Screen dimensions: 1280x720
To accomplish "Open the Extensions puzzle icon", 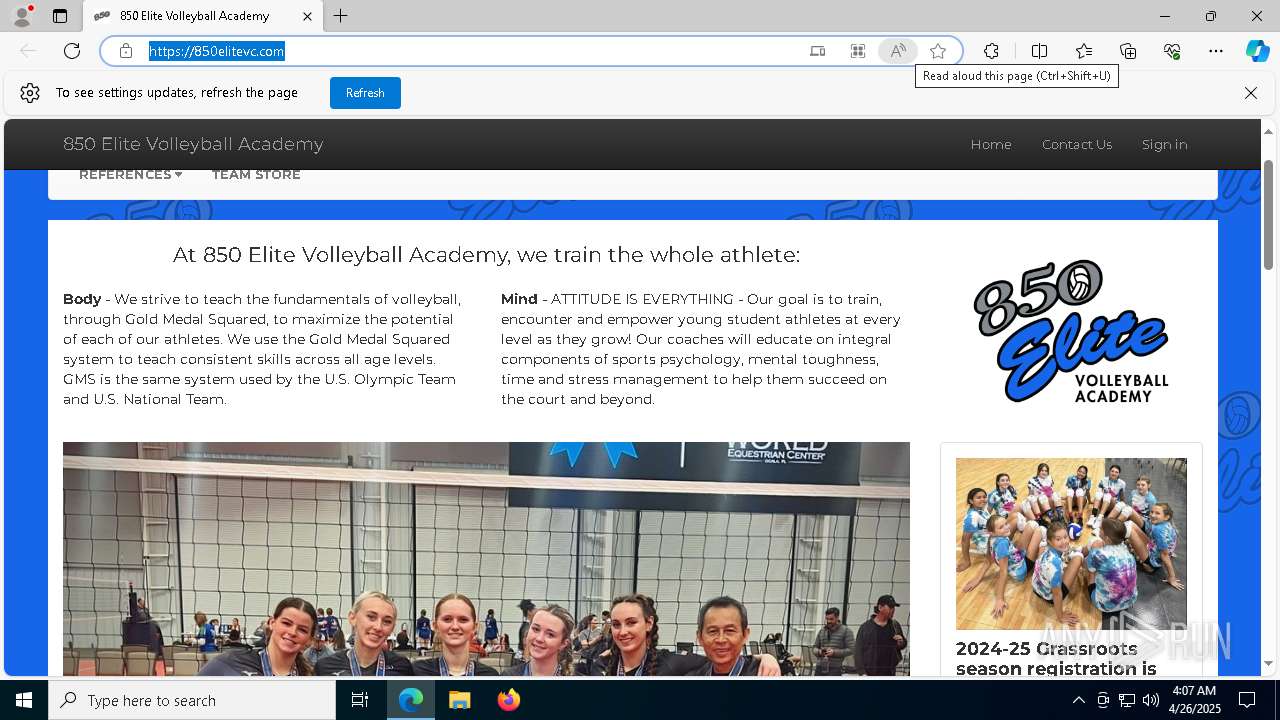I will point(991,51).
